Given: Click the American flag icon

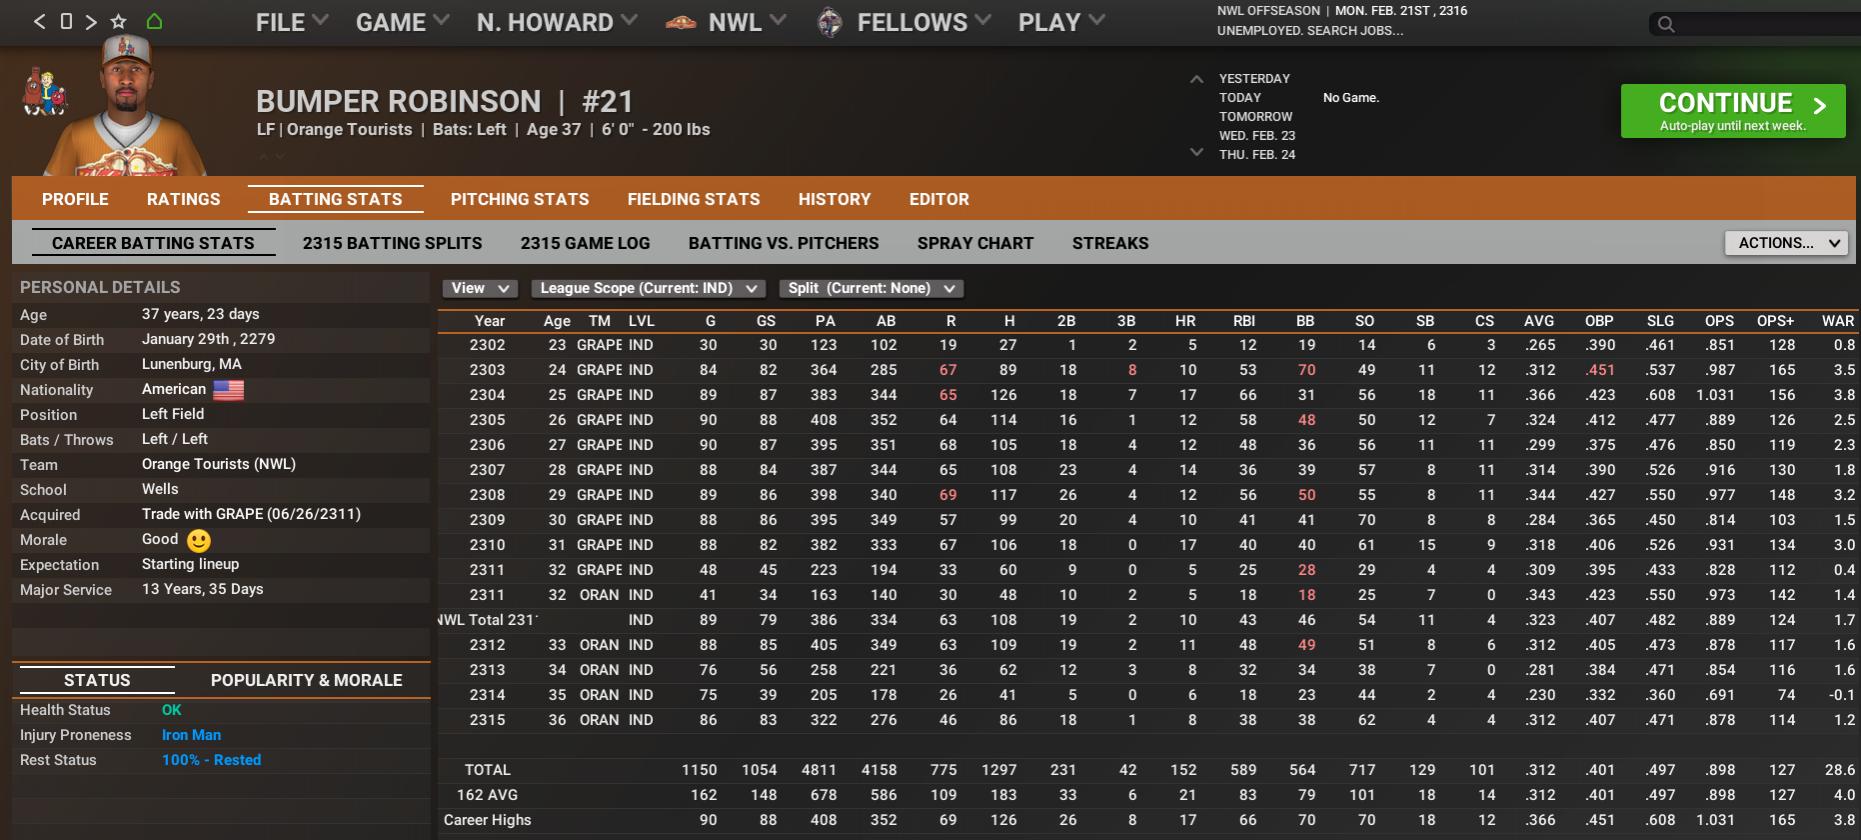Looking at the screenshot, I should point(228,390).
